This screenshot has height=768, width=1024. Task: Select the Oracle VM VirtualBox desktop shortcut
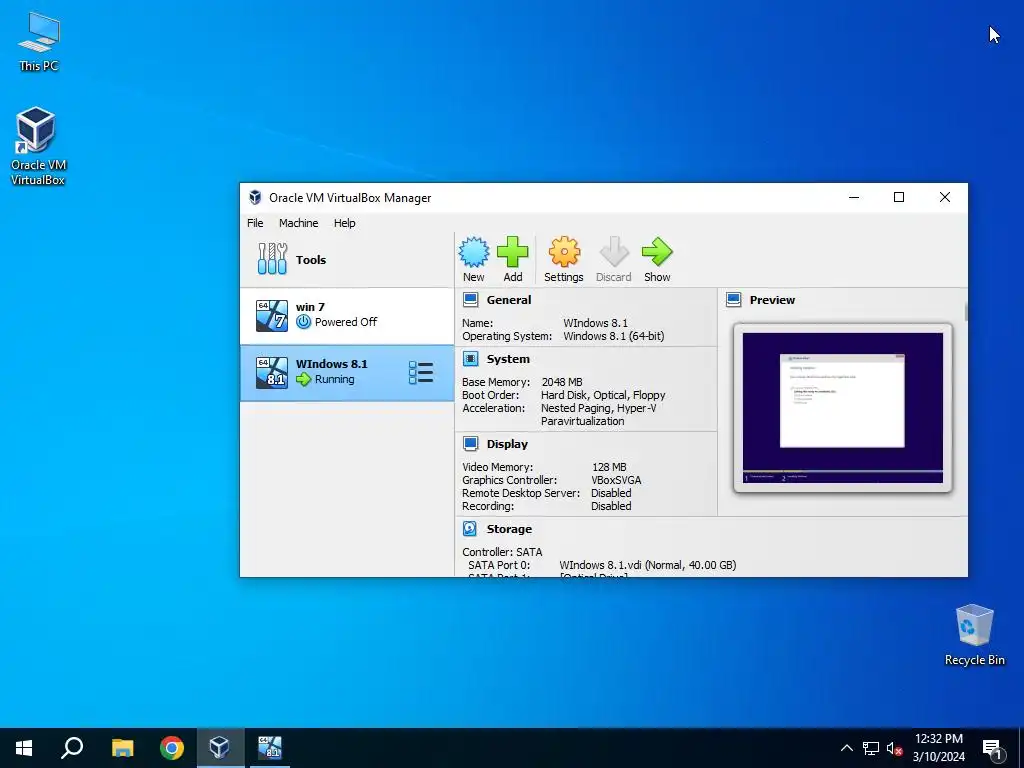(38, 146)
